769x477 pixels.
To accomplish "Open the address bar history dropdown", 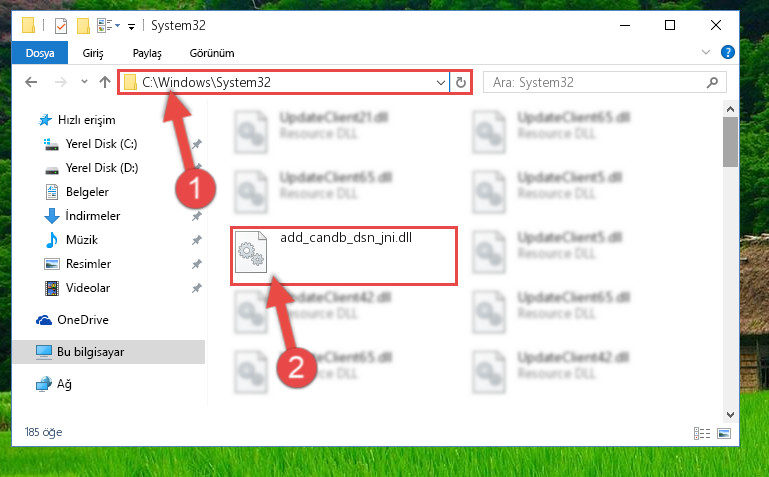I will pyautogui.click(x=440, y=82).
